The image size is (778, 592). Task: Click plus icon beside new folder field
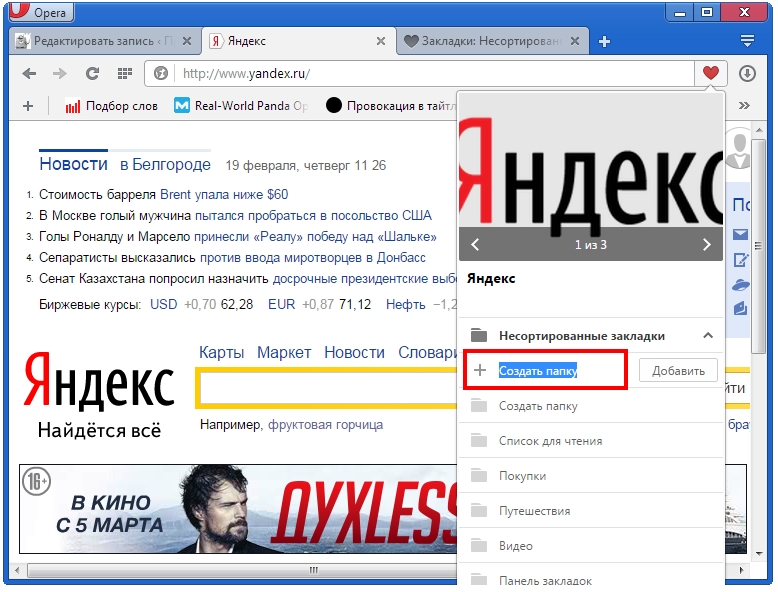pyautogui.click(x=480, y=370)
